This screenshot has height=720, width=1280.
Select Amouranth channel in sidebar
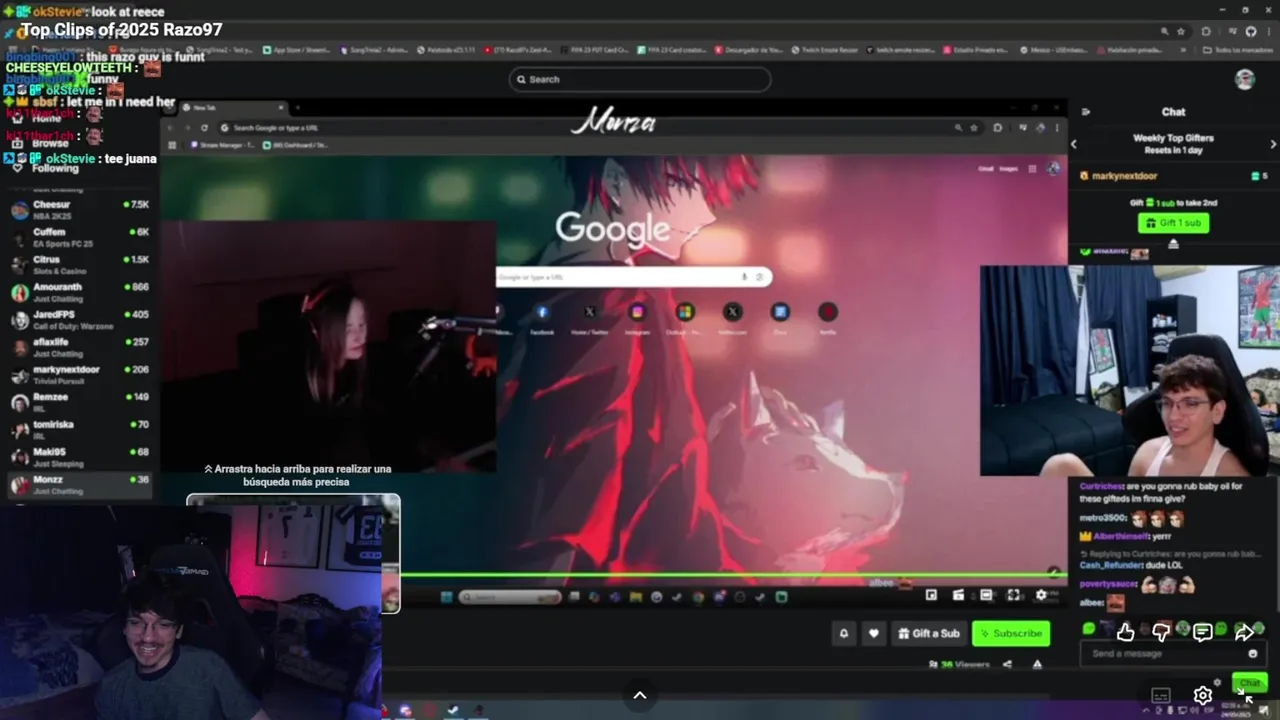[80, 292]
